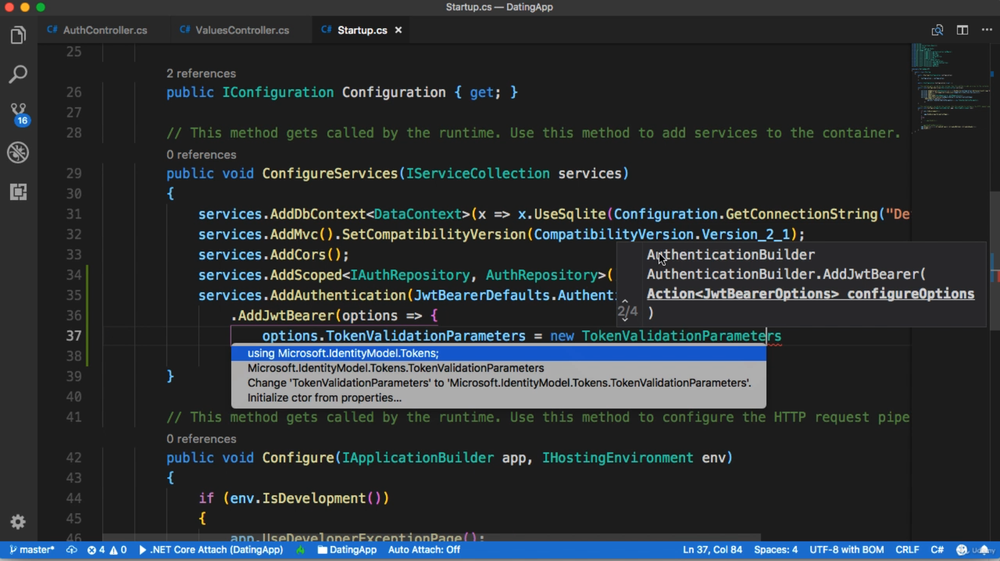Show next signature overload below 2/4

(x=625, y=319)
